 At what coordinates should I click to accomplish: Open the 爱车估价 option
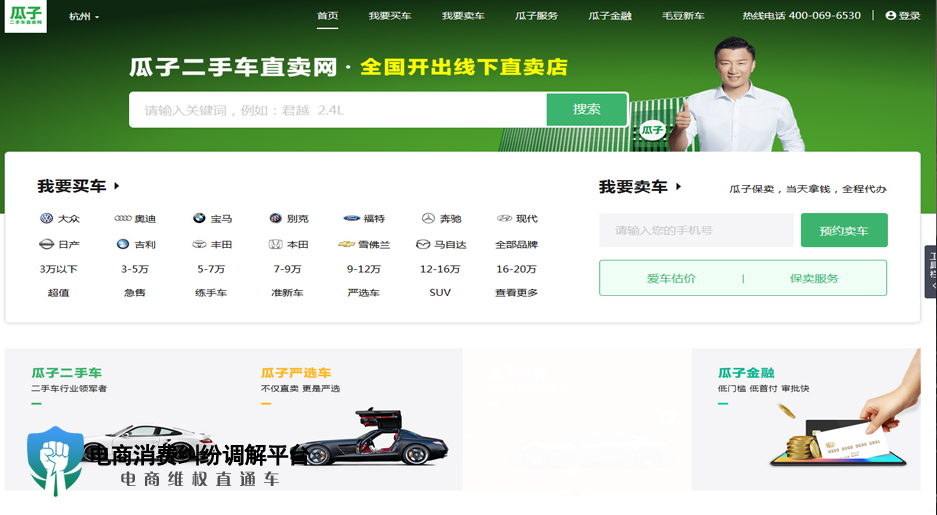point(671,278)
